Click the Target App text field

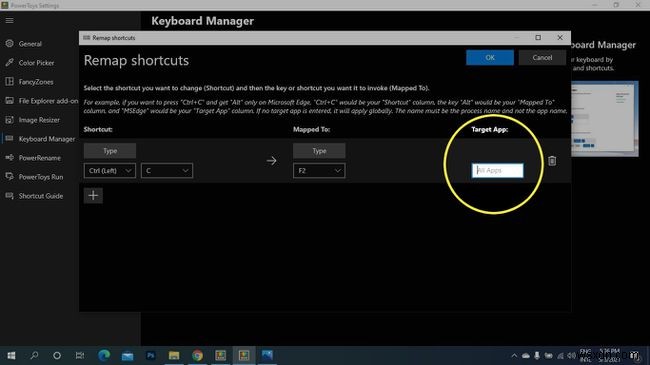pyautogui.click(x=497, y=170)
